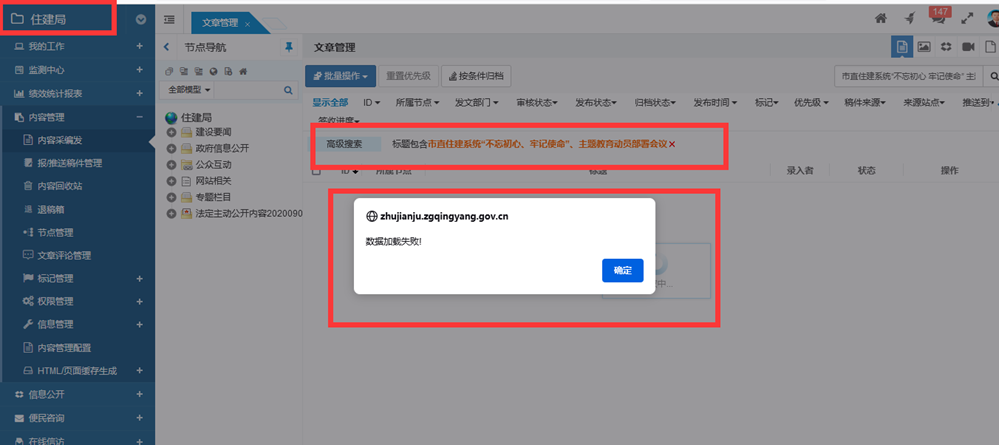
Task: Click node filter text input field
Action: coord(247,90)
